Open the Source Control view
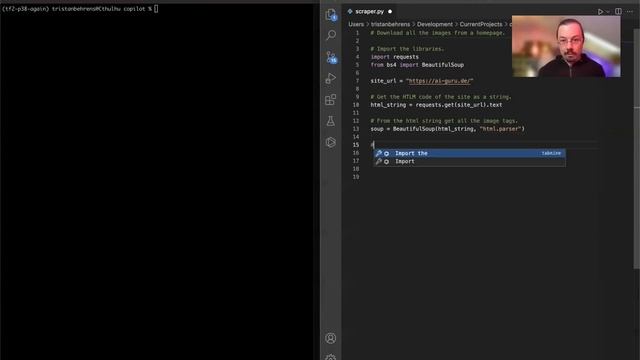640x360 pixels. pyautogui.click(x=331, y=57)
